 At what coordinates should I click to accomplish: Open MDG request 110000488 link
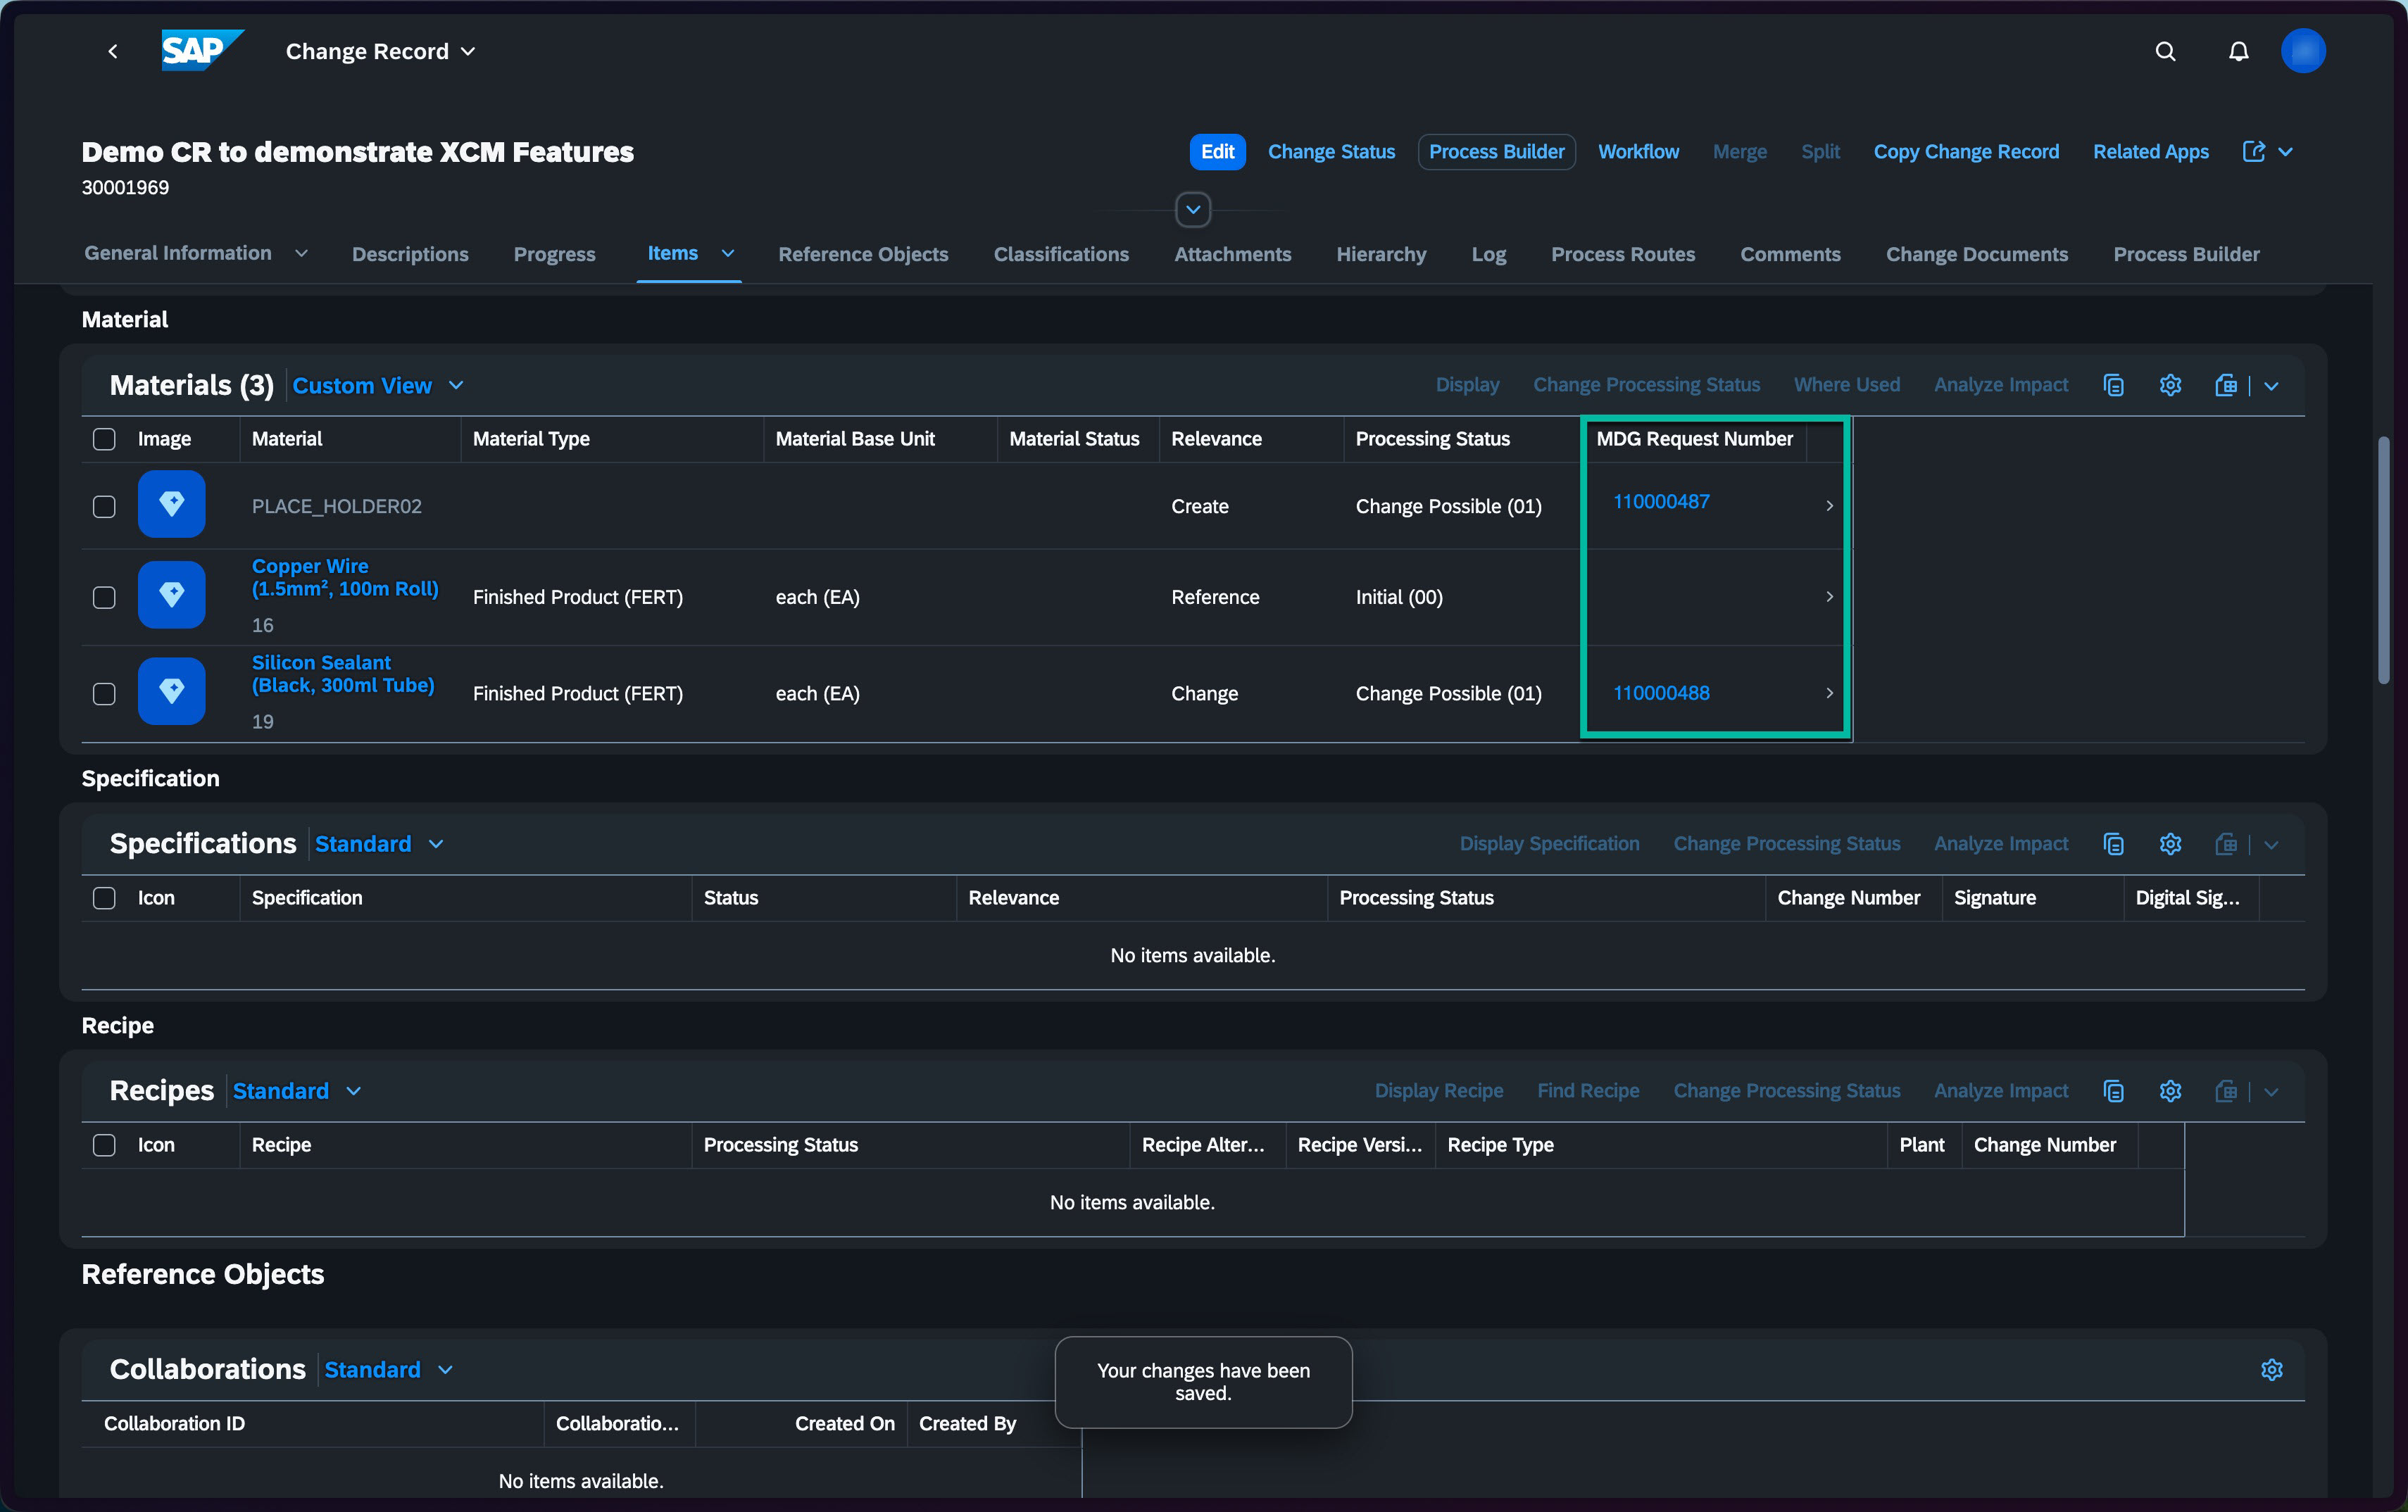coord(1661,693)
